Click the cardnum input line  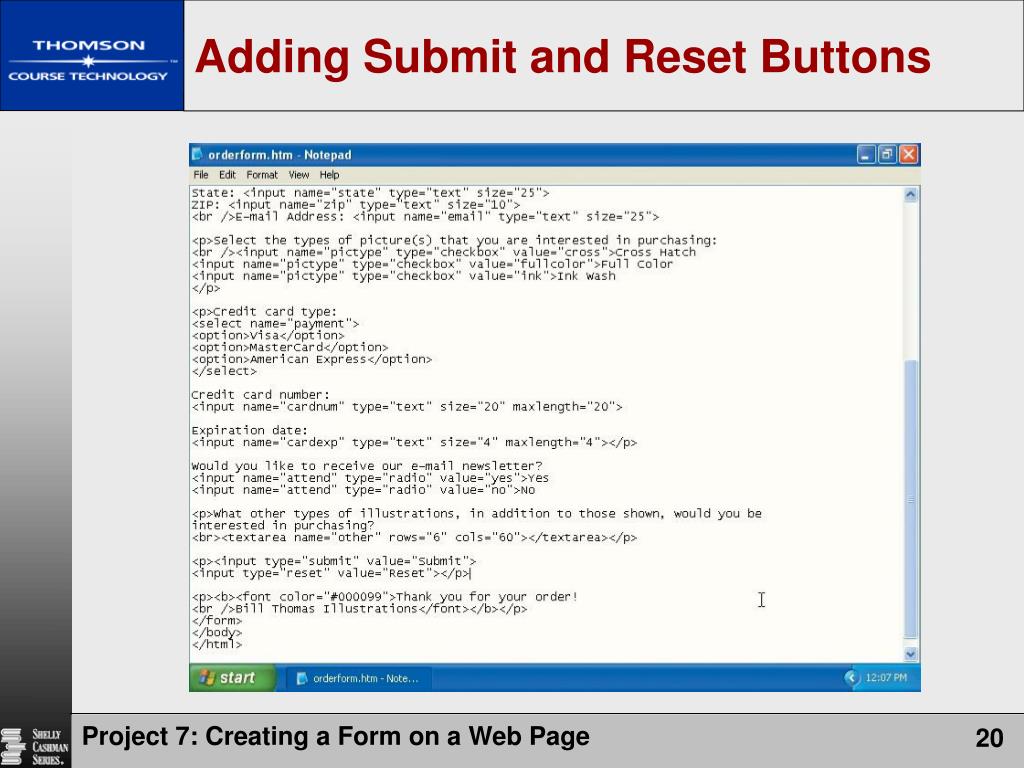(x=407, y=407)
